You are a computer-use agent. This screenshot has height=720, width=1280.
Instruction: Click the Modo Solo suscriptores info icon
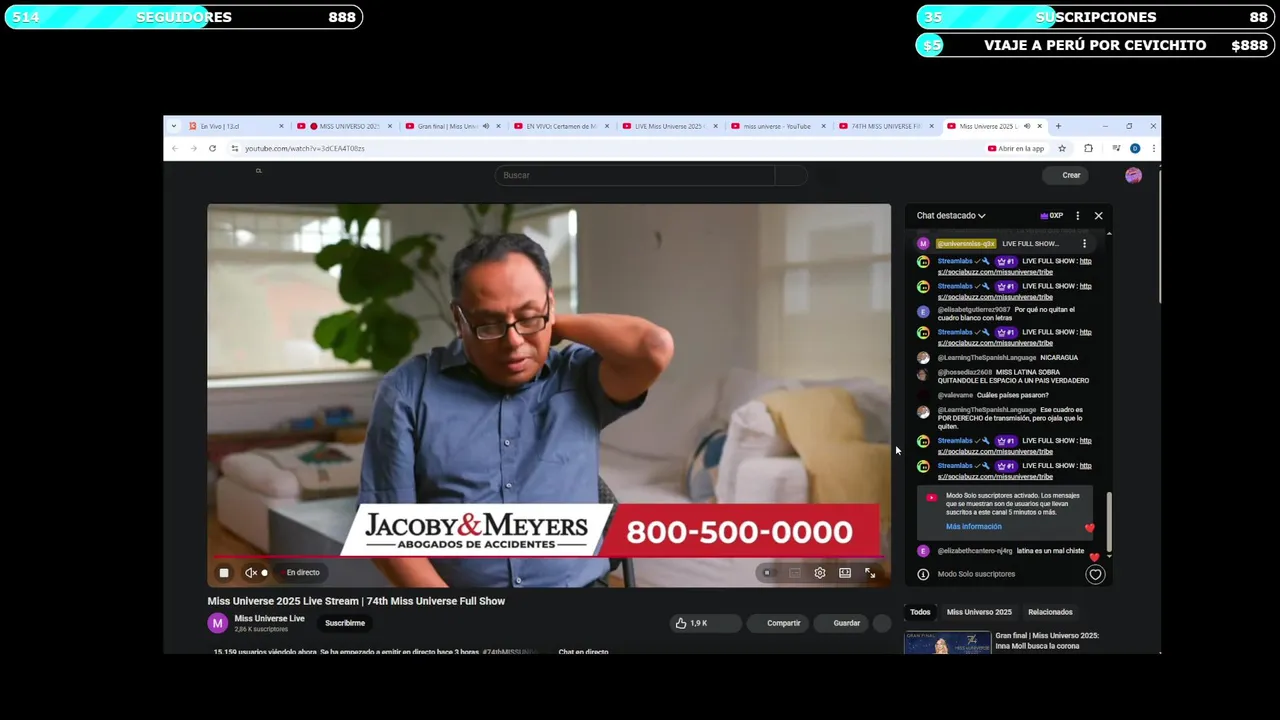point(923,574)
